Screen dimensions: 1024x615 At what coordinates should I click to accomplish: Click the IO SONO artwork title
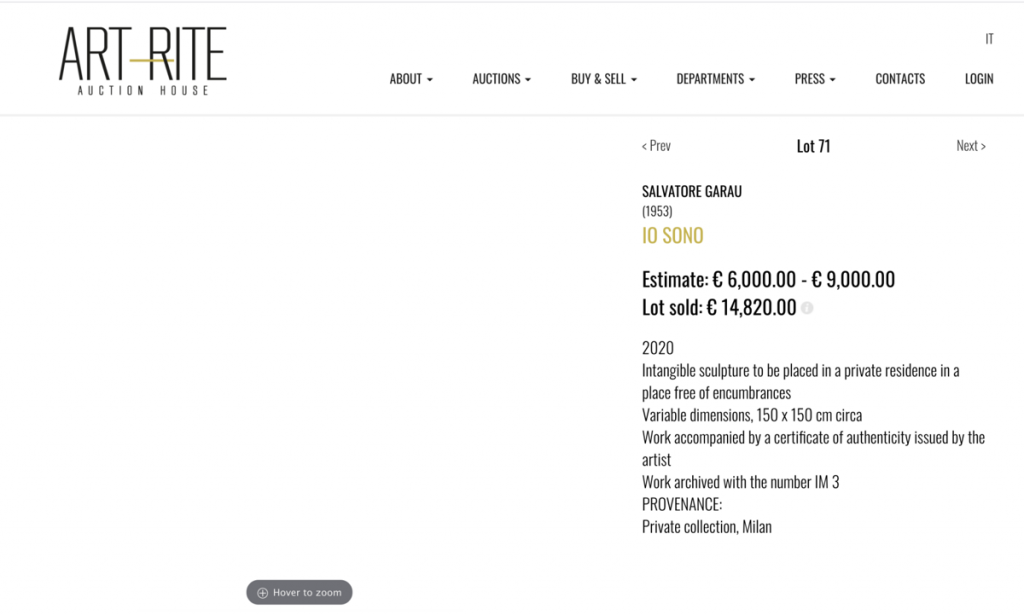(672, 236)
